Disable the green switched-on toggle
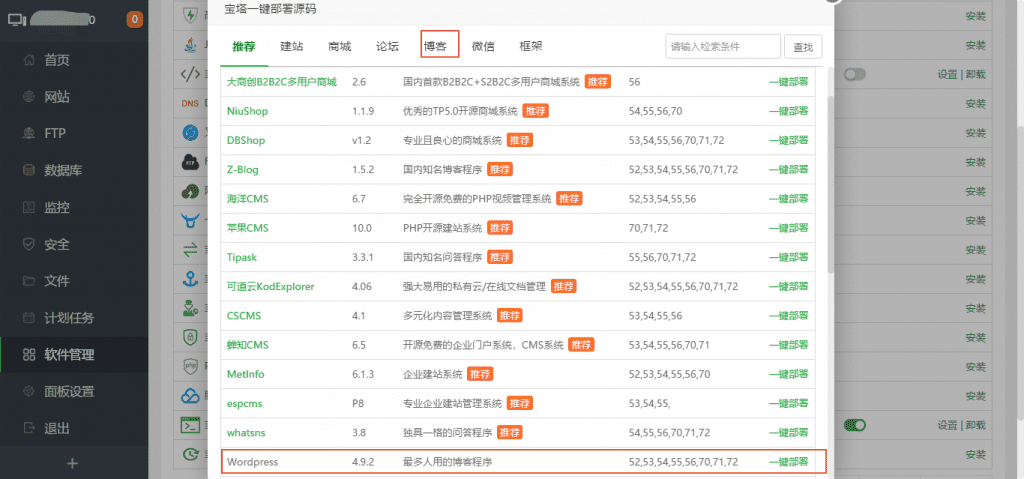Screen dimensions: 1024x479 pos(854,425)
